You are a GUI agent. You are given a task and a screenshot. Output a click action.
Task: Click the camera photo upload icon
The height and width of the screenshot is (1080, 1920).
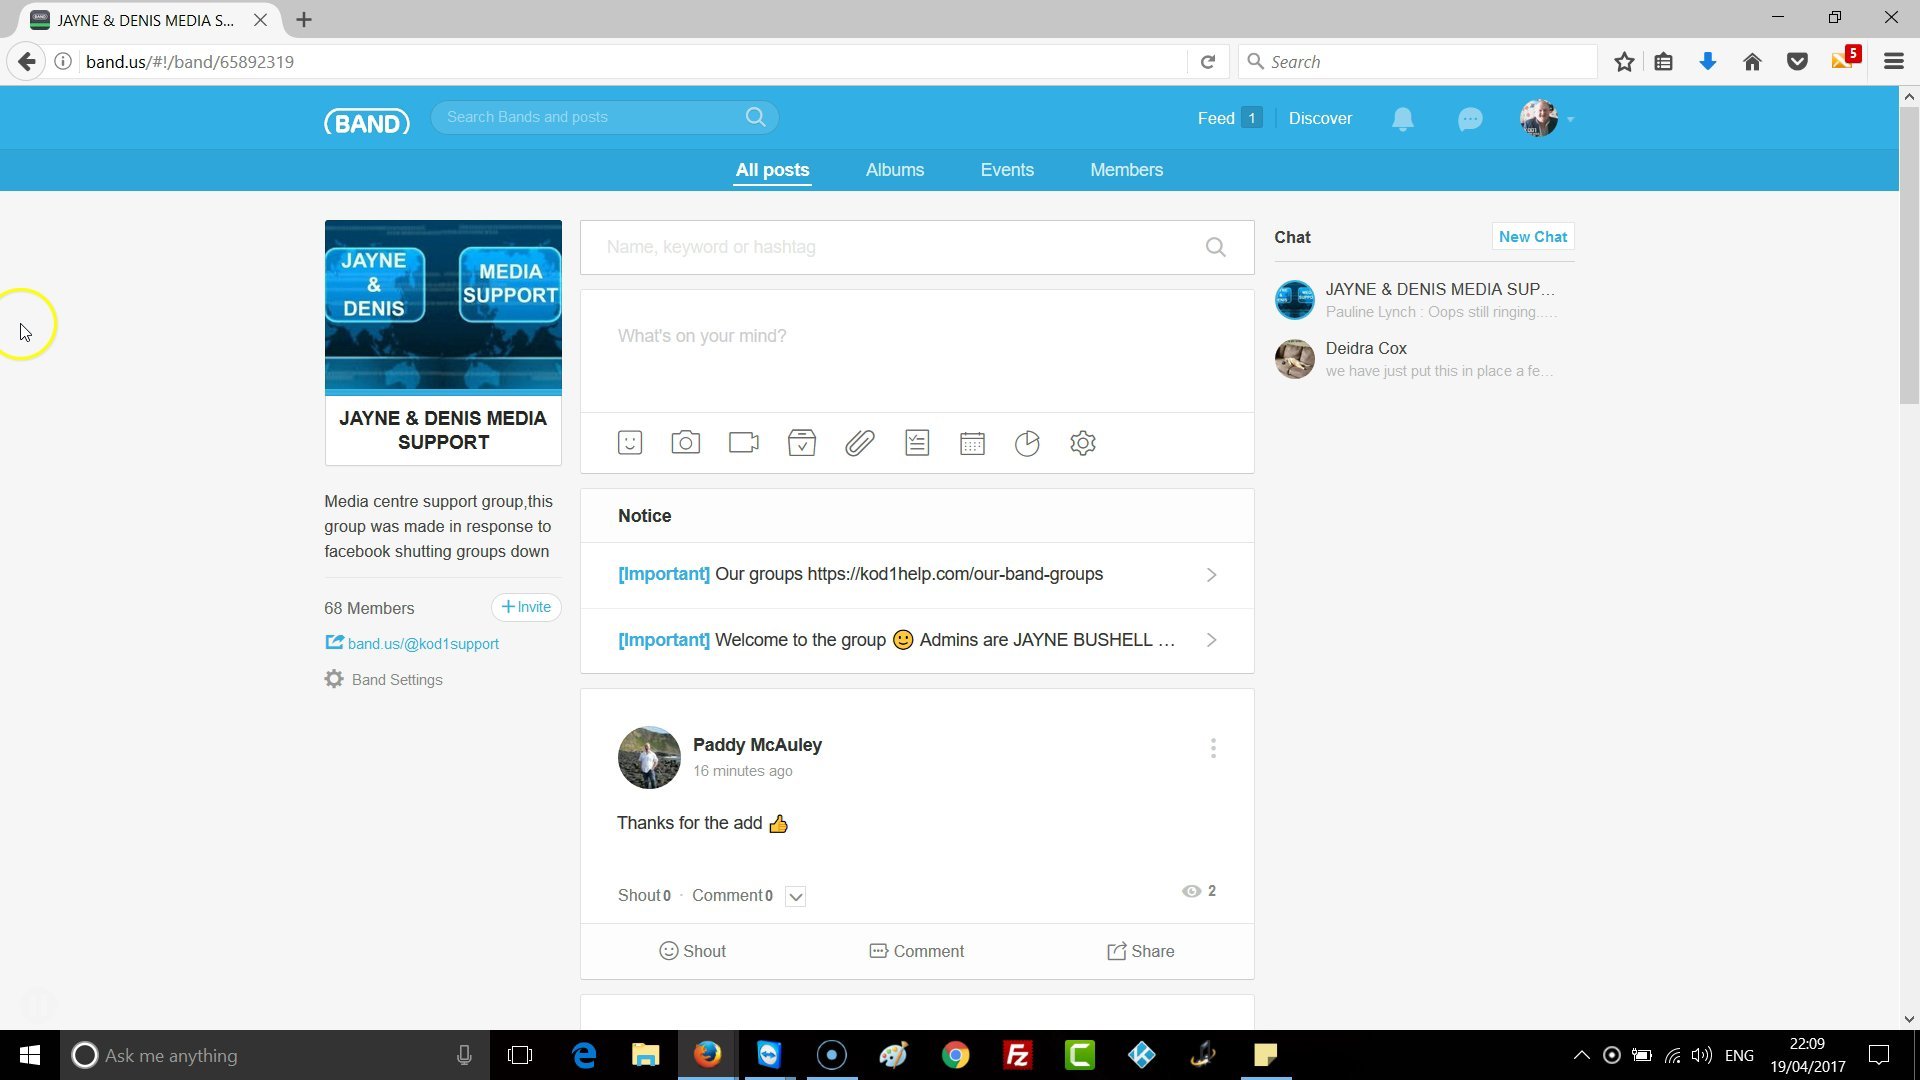click(x=685, y=443)
